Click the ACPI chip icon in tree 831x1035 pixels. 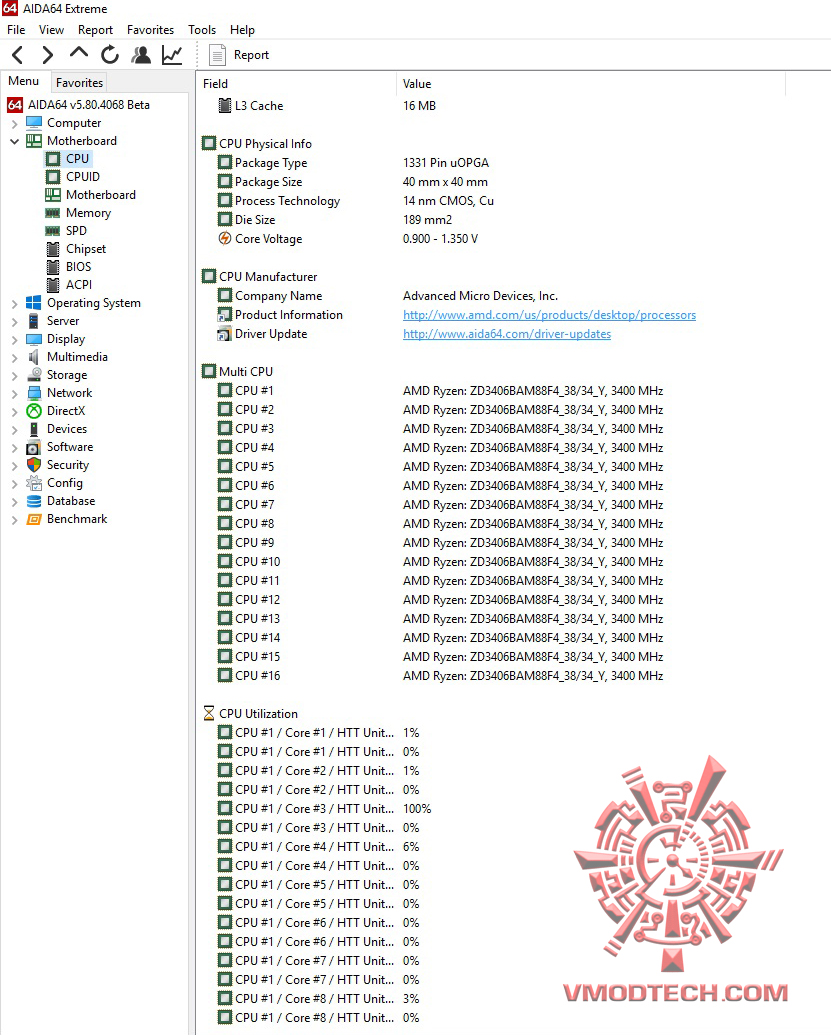click(53, 284)
